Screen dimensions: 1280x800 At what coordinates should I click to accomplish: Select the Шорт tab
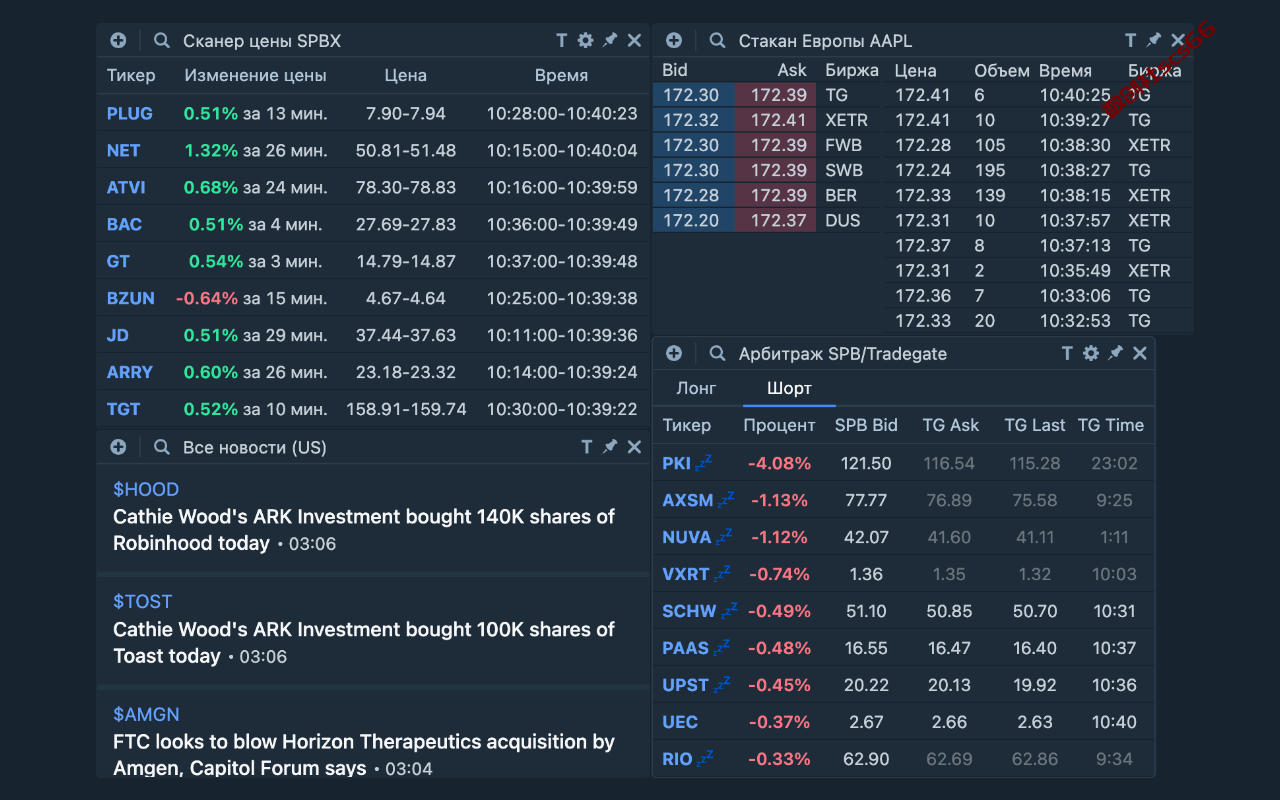coord(789,388)
